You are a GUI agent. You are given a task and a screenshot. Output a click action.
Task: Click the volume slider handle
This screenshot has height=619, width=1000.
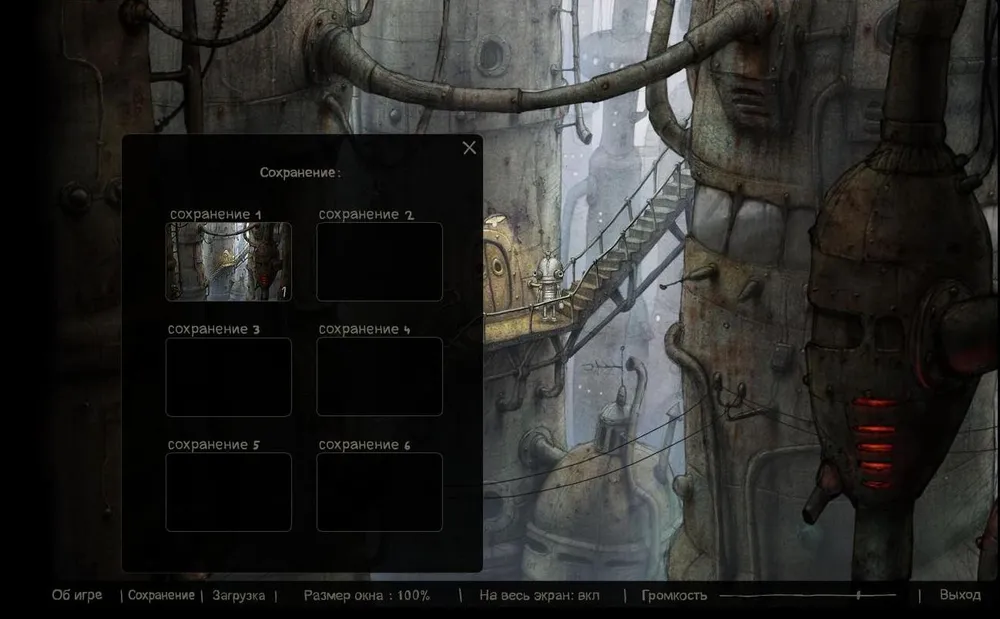(858, 595)
